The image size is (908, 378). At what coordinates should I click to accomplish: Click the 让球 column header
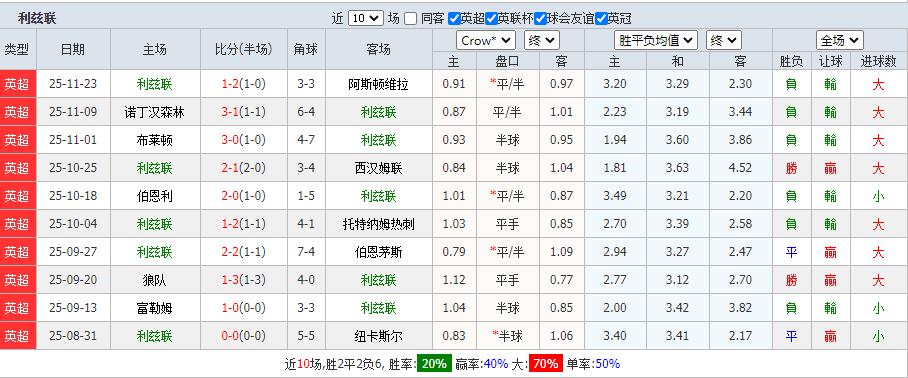(830, 61)
